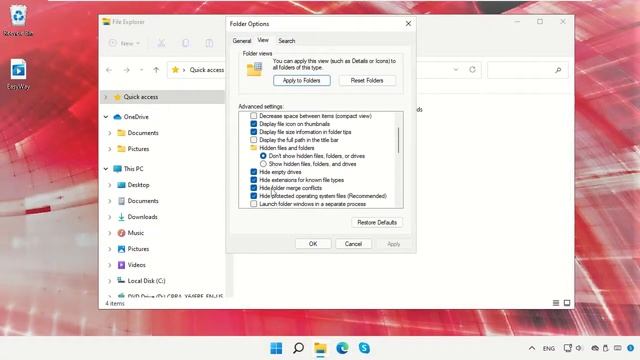Click the search magnifier in File Explorer
The width and height of the screenshot is (640, 360).
pos(558,70)
